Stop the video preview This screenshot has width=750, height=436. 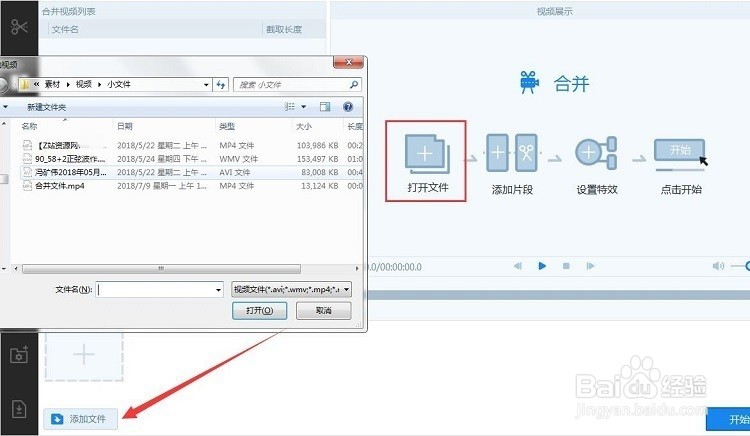click(566, 266)
